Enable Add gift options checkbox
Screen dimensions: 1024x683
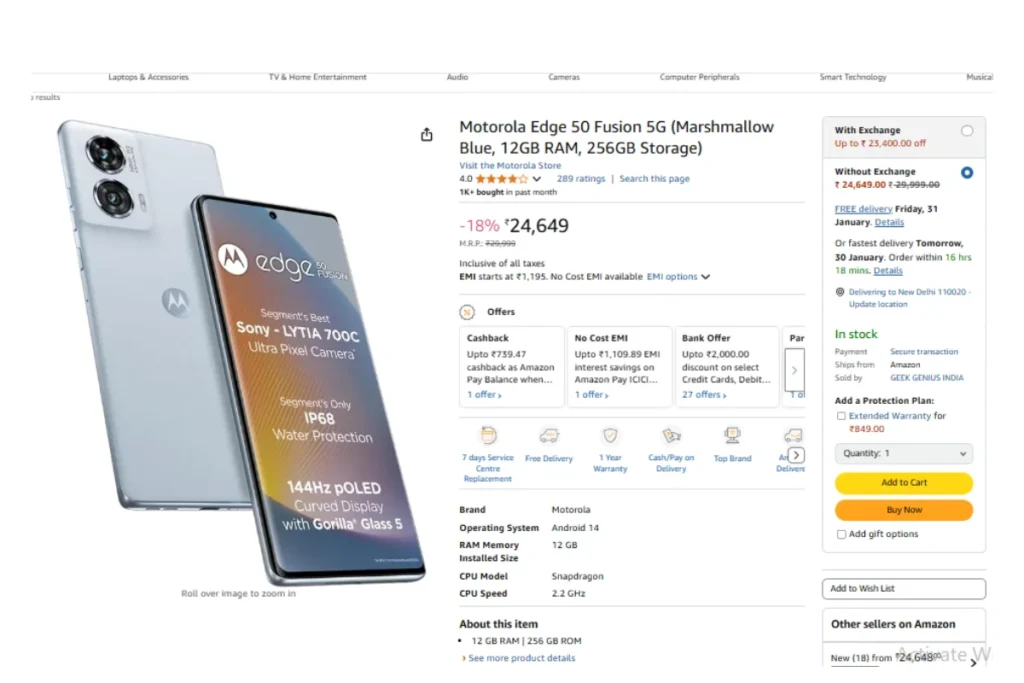pos(841,534)
